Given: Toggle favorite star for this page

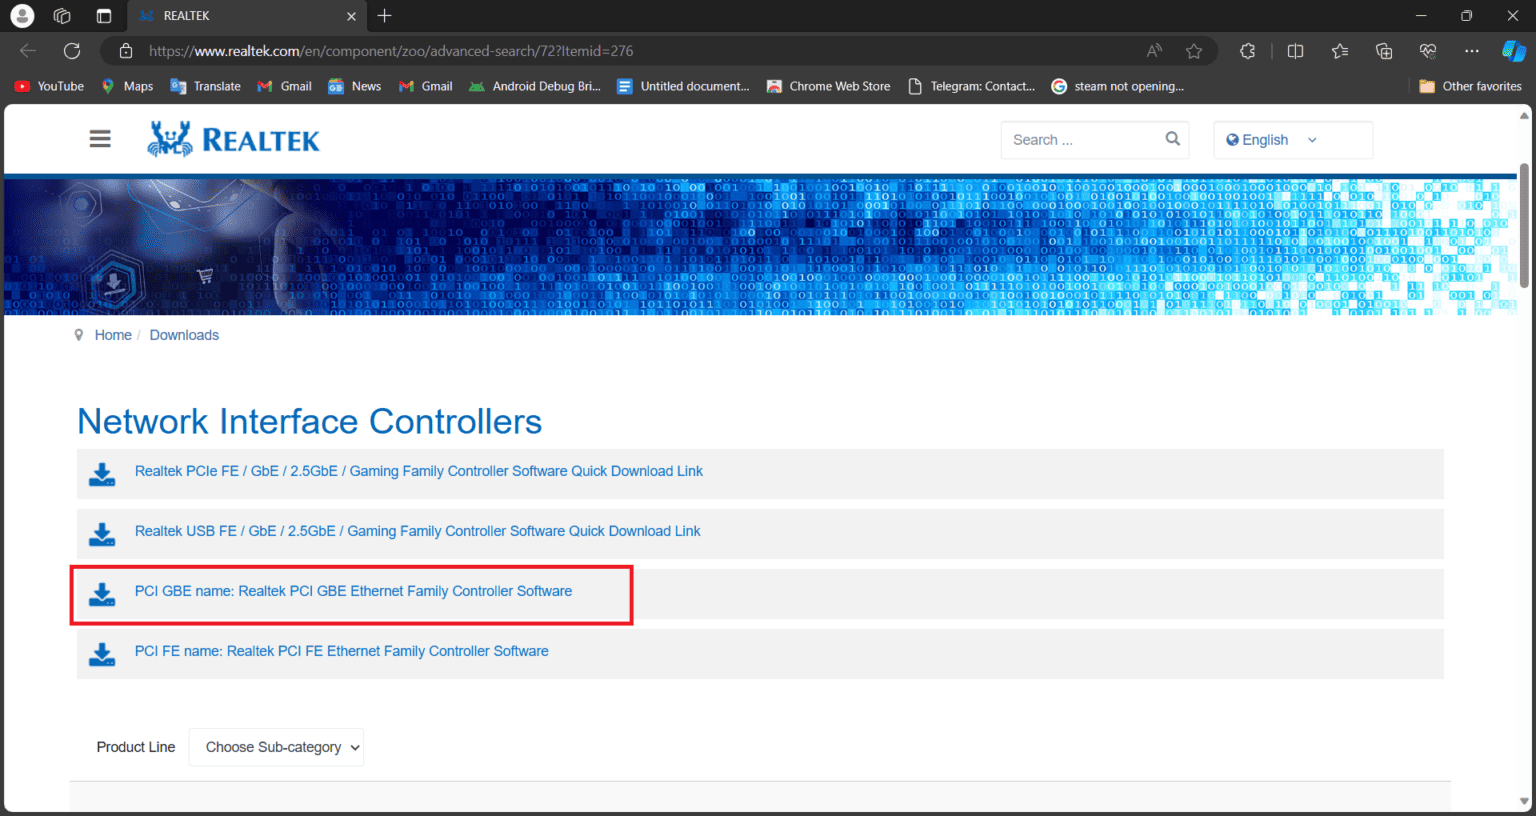Looking at the screenshot, I should (1194, 51).
